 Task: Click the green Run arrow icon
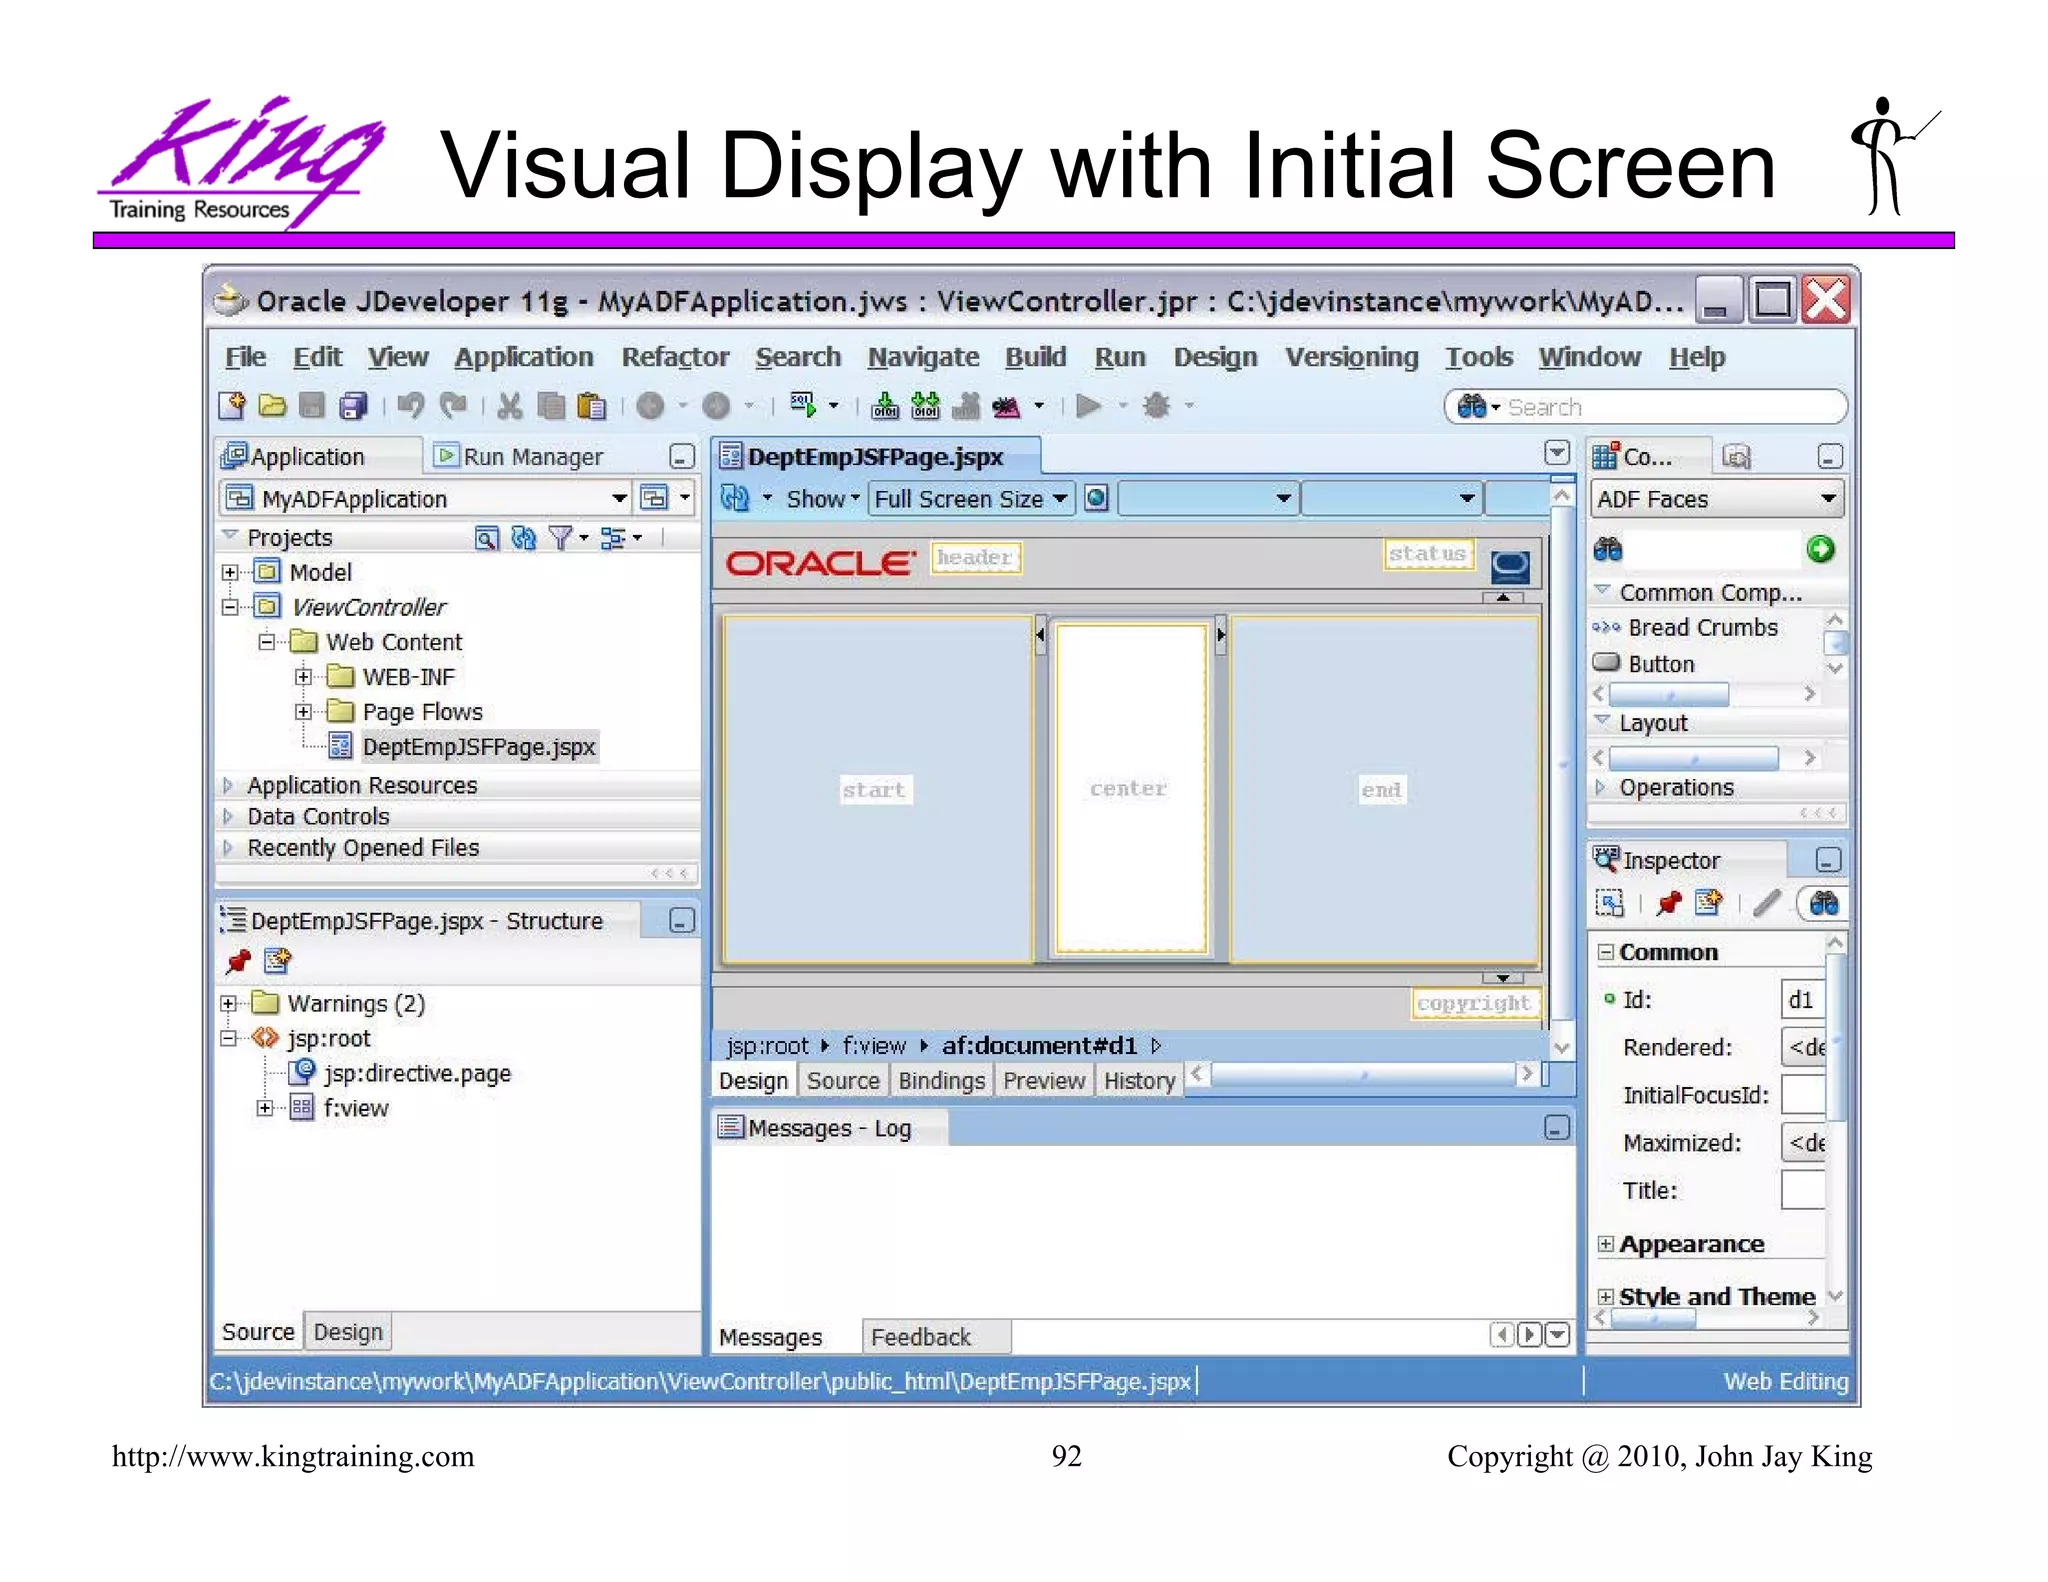pos(1089,405)
